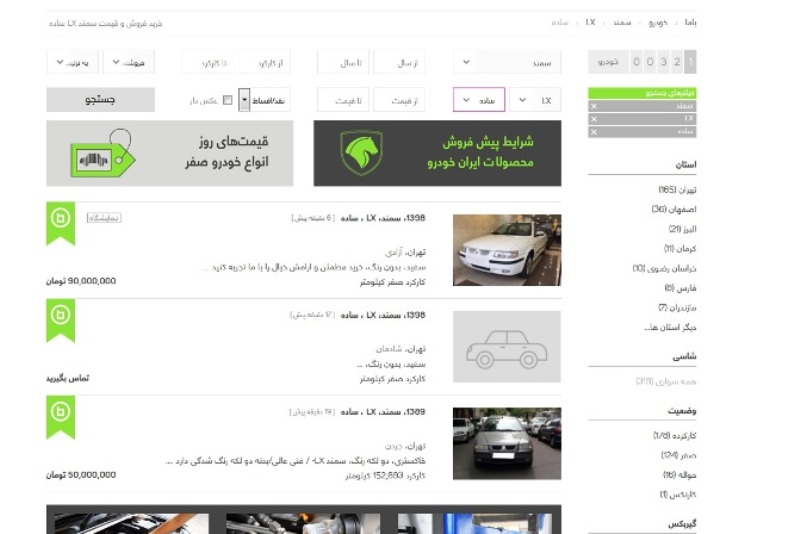Click the کارکرد 152,883 کیلومتر mileage text

(385, 475)
